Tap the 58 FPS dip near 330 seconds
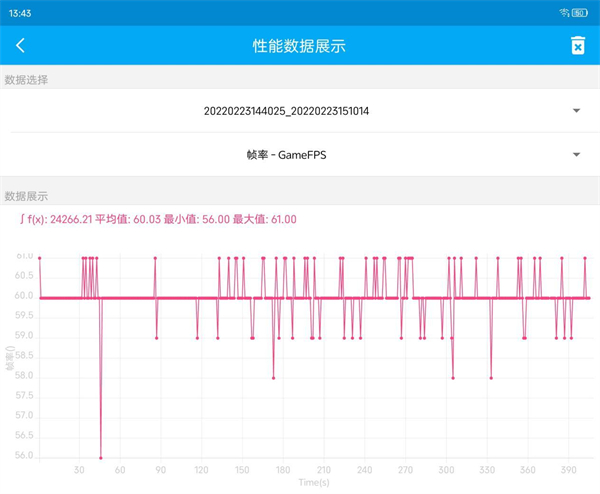 (x=491, y=377)
